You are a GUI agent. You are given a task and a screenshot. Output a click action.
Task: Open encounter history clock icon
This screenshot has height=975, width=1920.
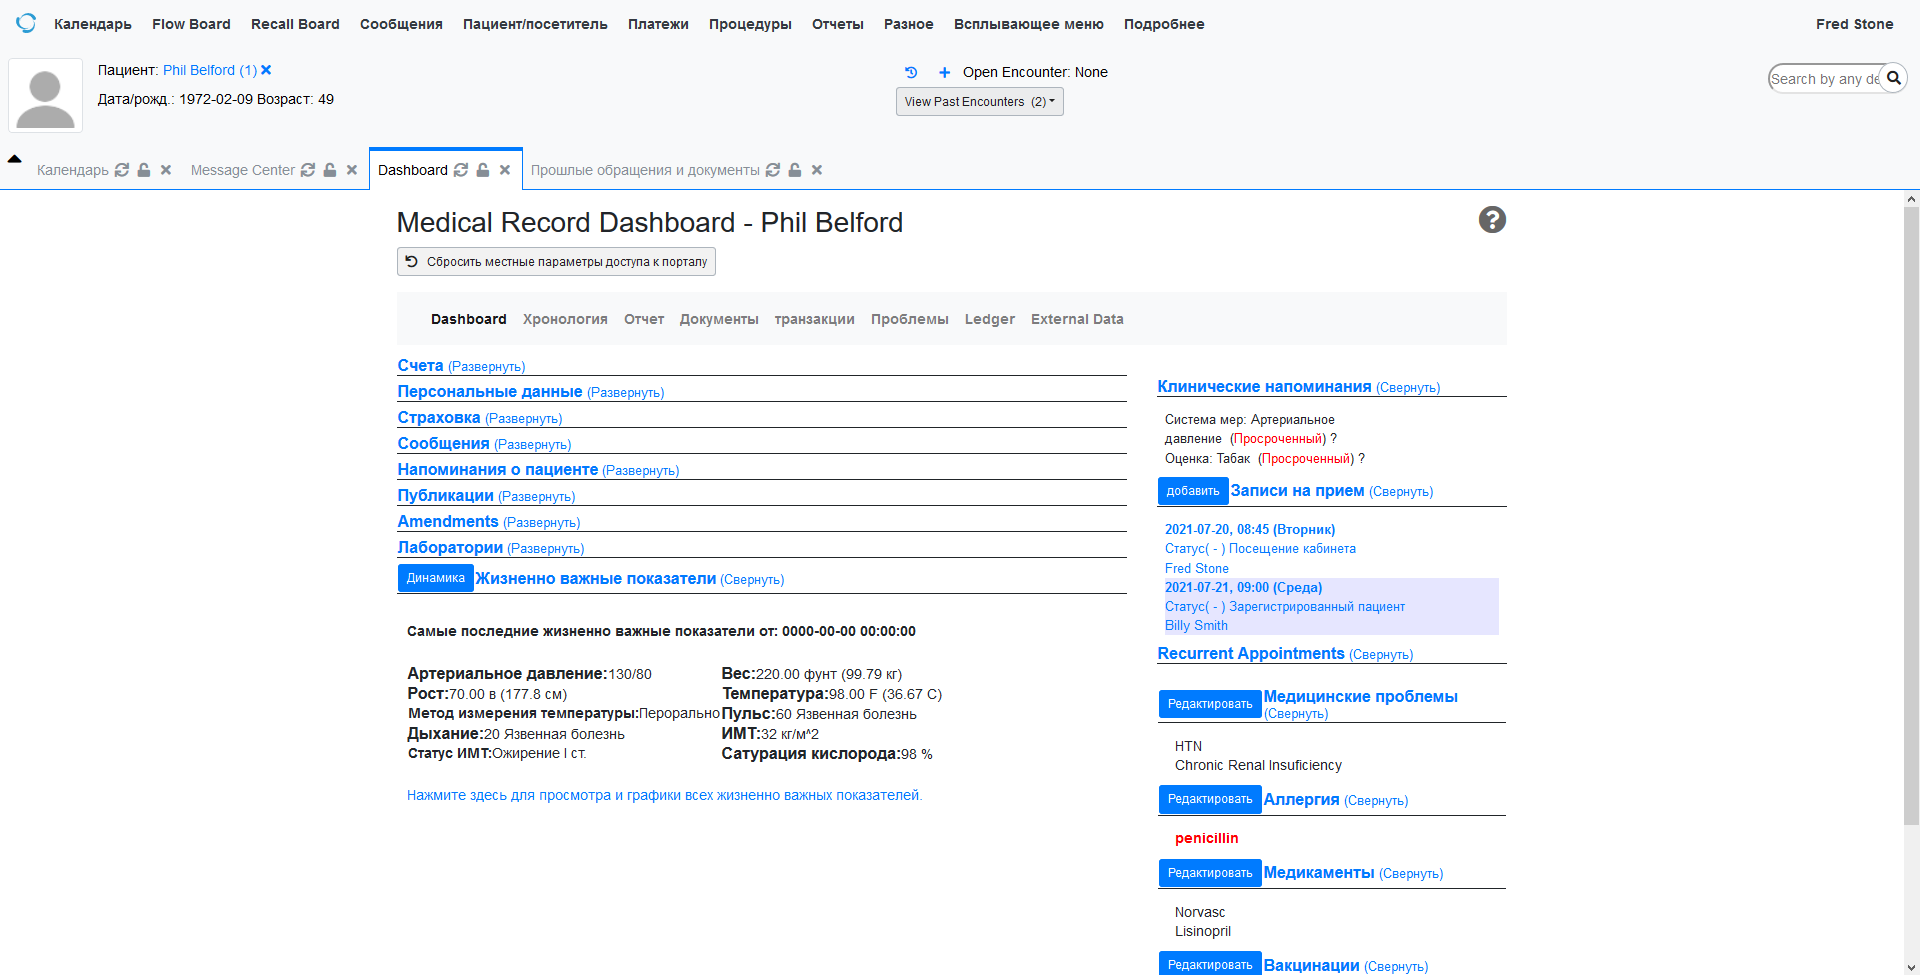(x=911, y=72)
